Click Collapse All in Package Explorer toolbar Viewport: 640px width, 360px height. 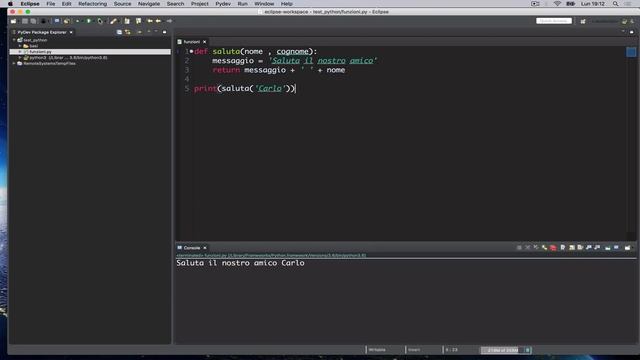pos(119,32)
